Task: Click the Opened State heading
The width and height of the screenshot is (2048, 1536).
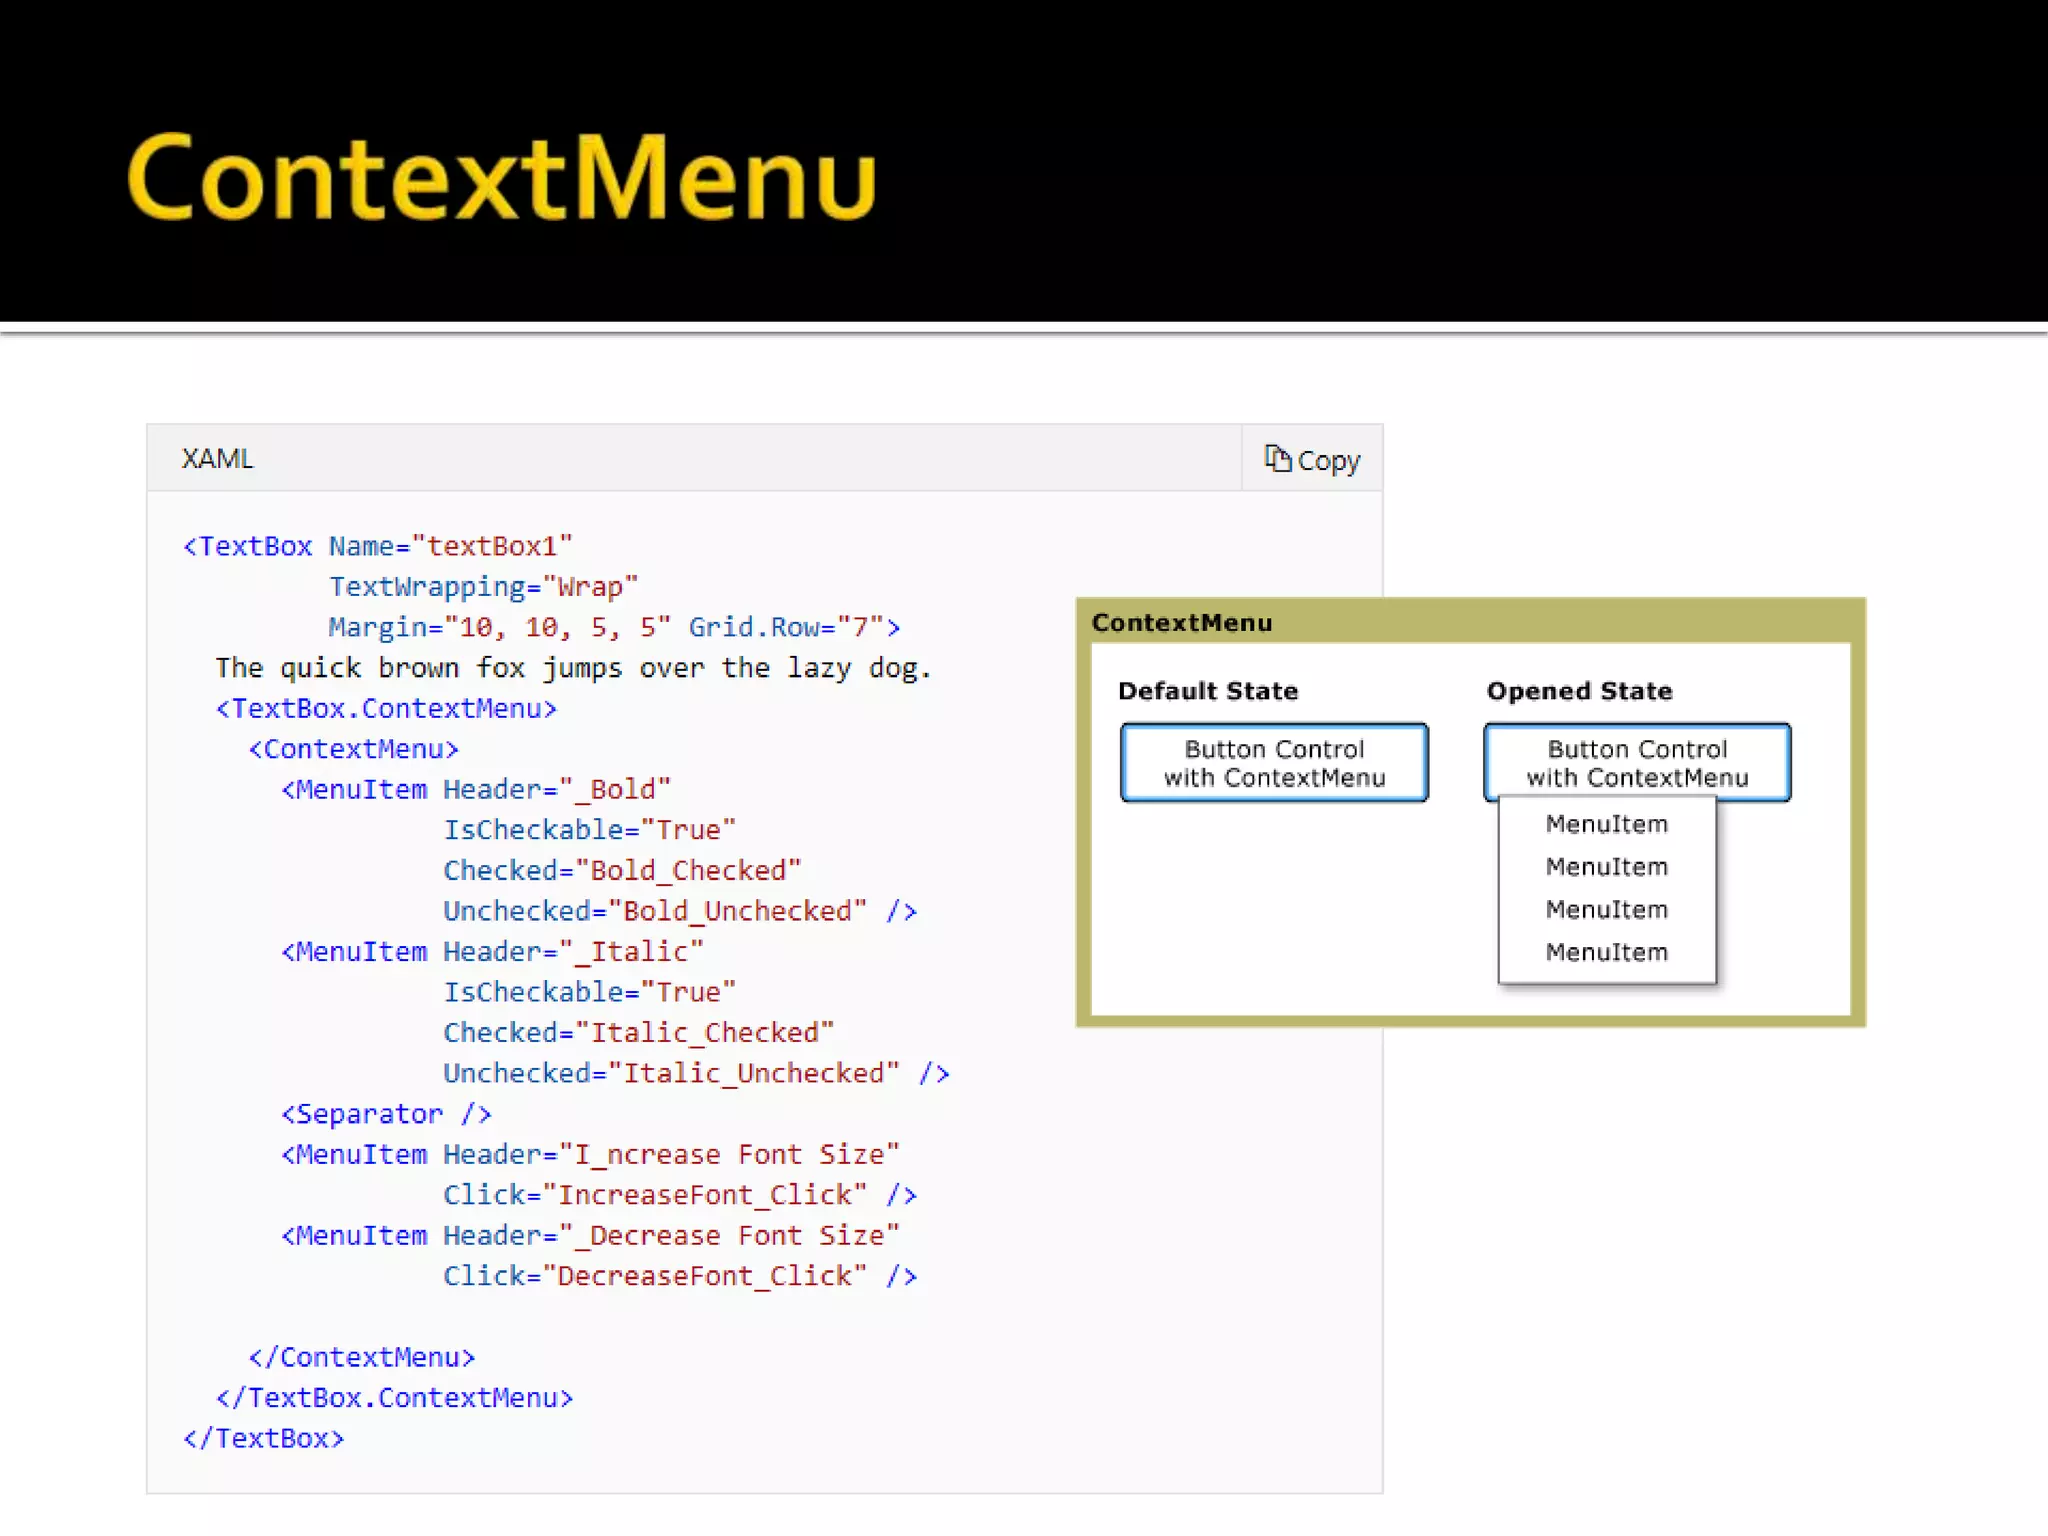Action: (x=1579, y=691)
